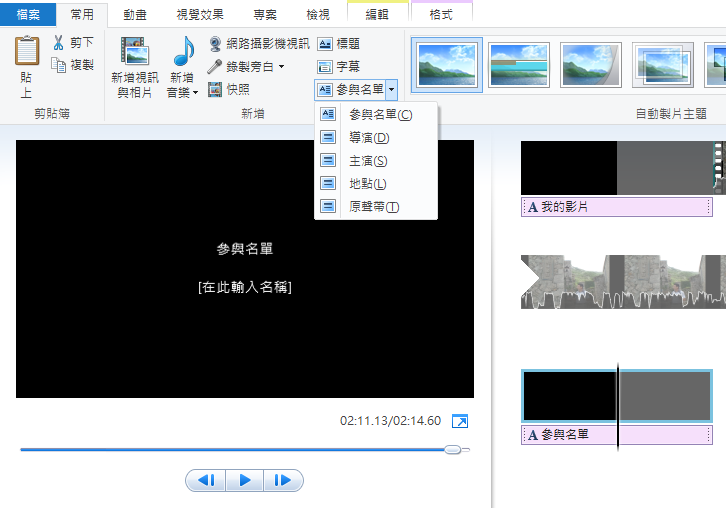This screenshot has height=508, width=726.
Task: Click the Copy (複製) icon
Action: [x=59, y=65]
